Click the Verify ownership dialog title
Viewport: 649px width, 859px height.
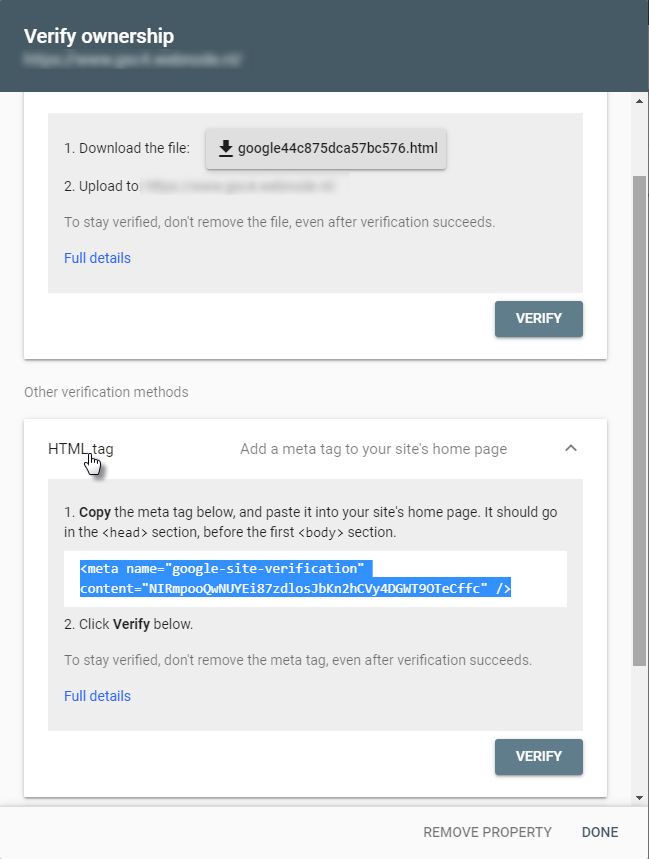(99, 37)
